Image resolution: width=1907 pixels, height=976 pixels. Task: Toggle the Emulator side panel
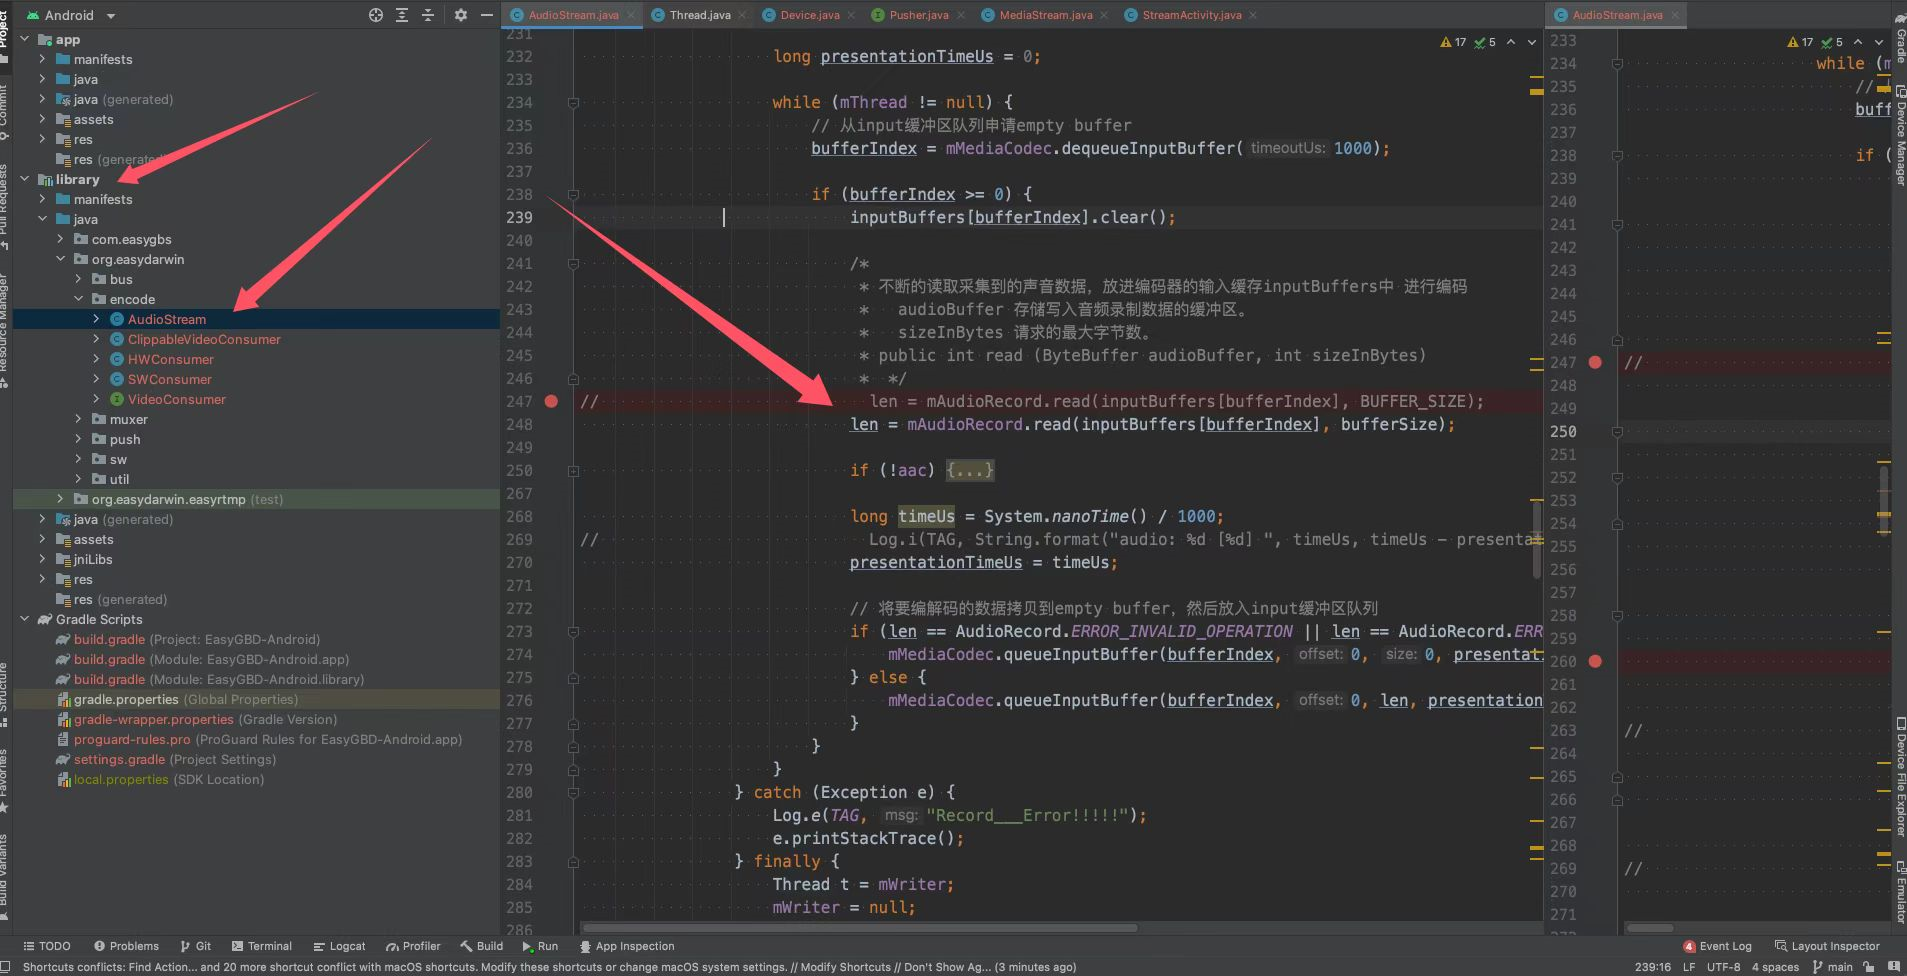[x=1900, y=890]
